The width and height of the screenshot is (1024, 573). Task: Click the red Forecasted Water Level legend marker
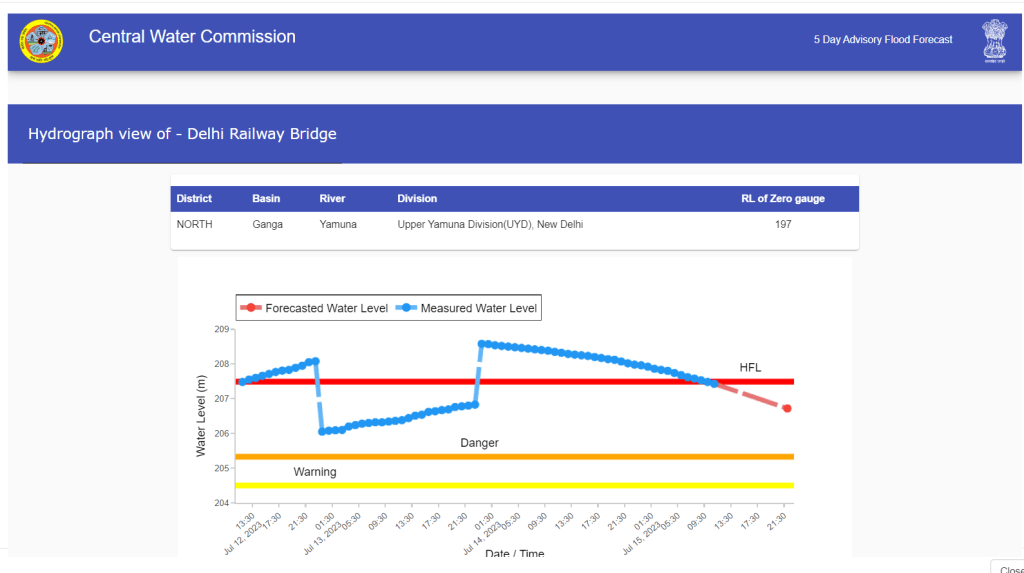pyautogui.click(x=252, y=308)
